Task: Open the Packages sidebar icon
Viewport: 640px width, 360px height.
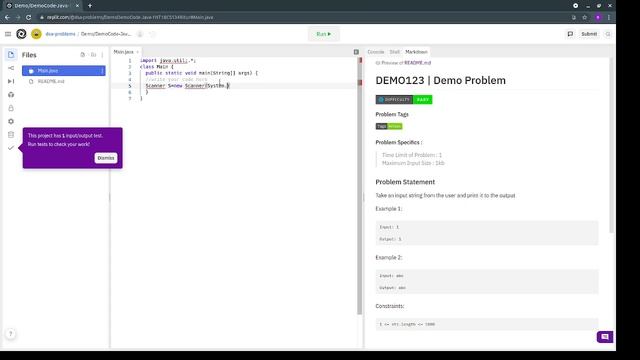Action: pos(11,95)
